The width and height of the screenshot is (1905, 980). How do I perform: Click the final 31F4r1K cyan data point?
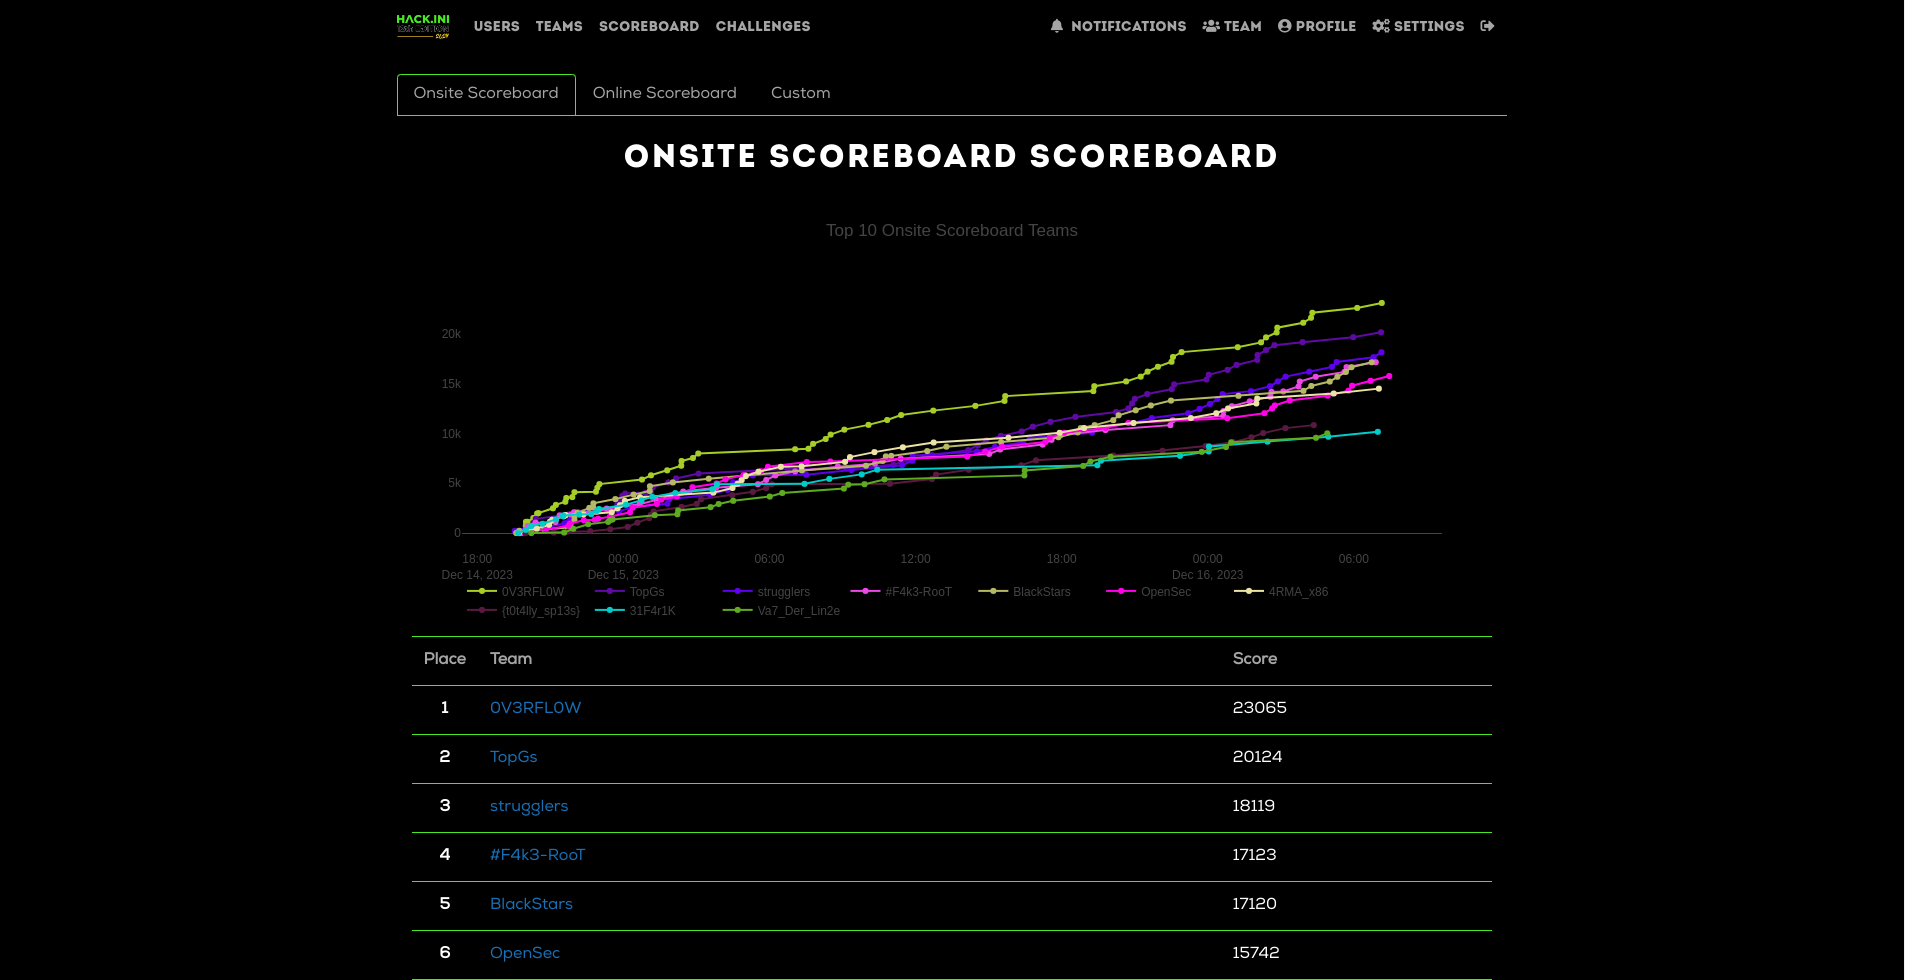coord(1378,432)
